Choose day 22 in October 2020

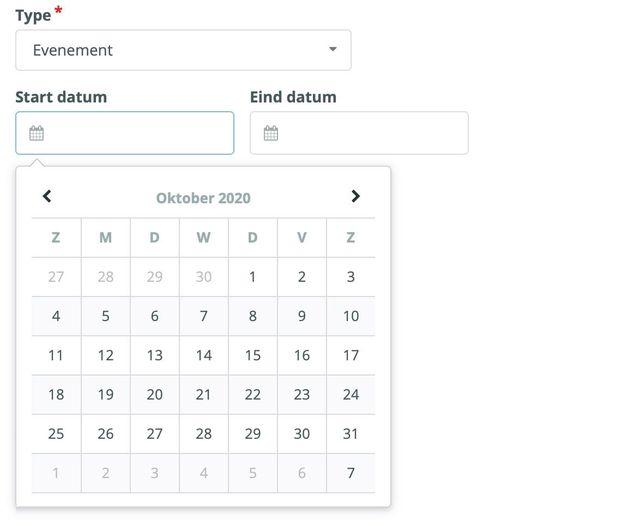click(x=253, y=395)
